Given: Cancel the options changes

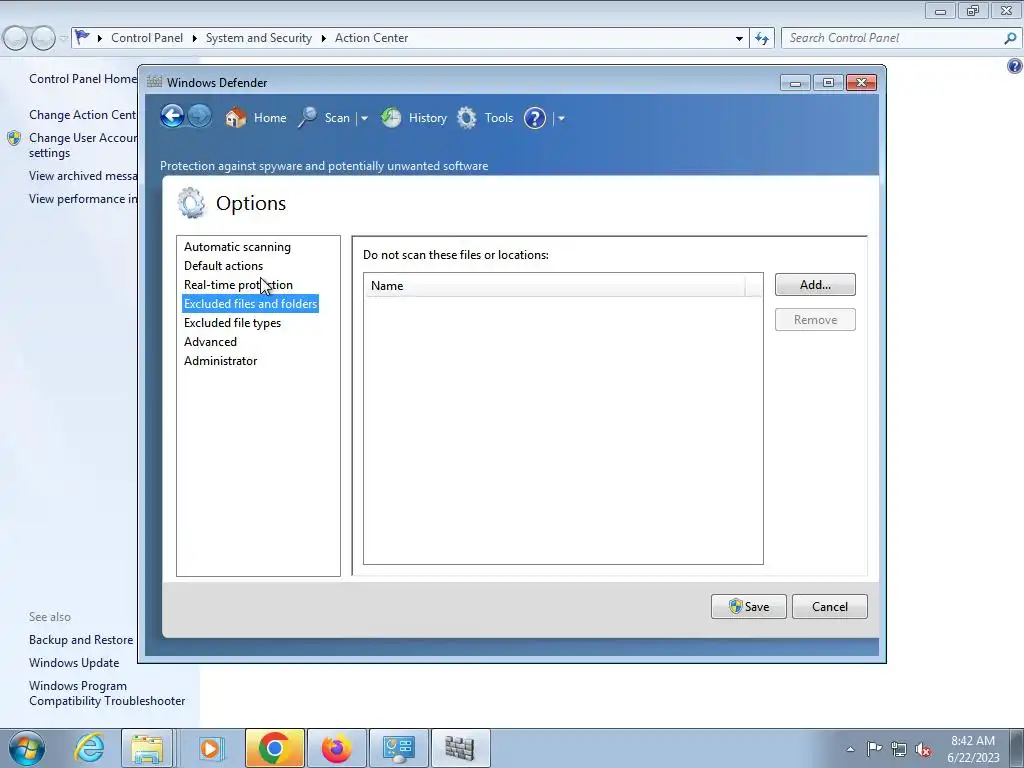Looking at the screenshot, I should click(x=829, y=607).
